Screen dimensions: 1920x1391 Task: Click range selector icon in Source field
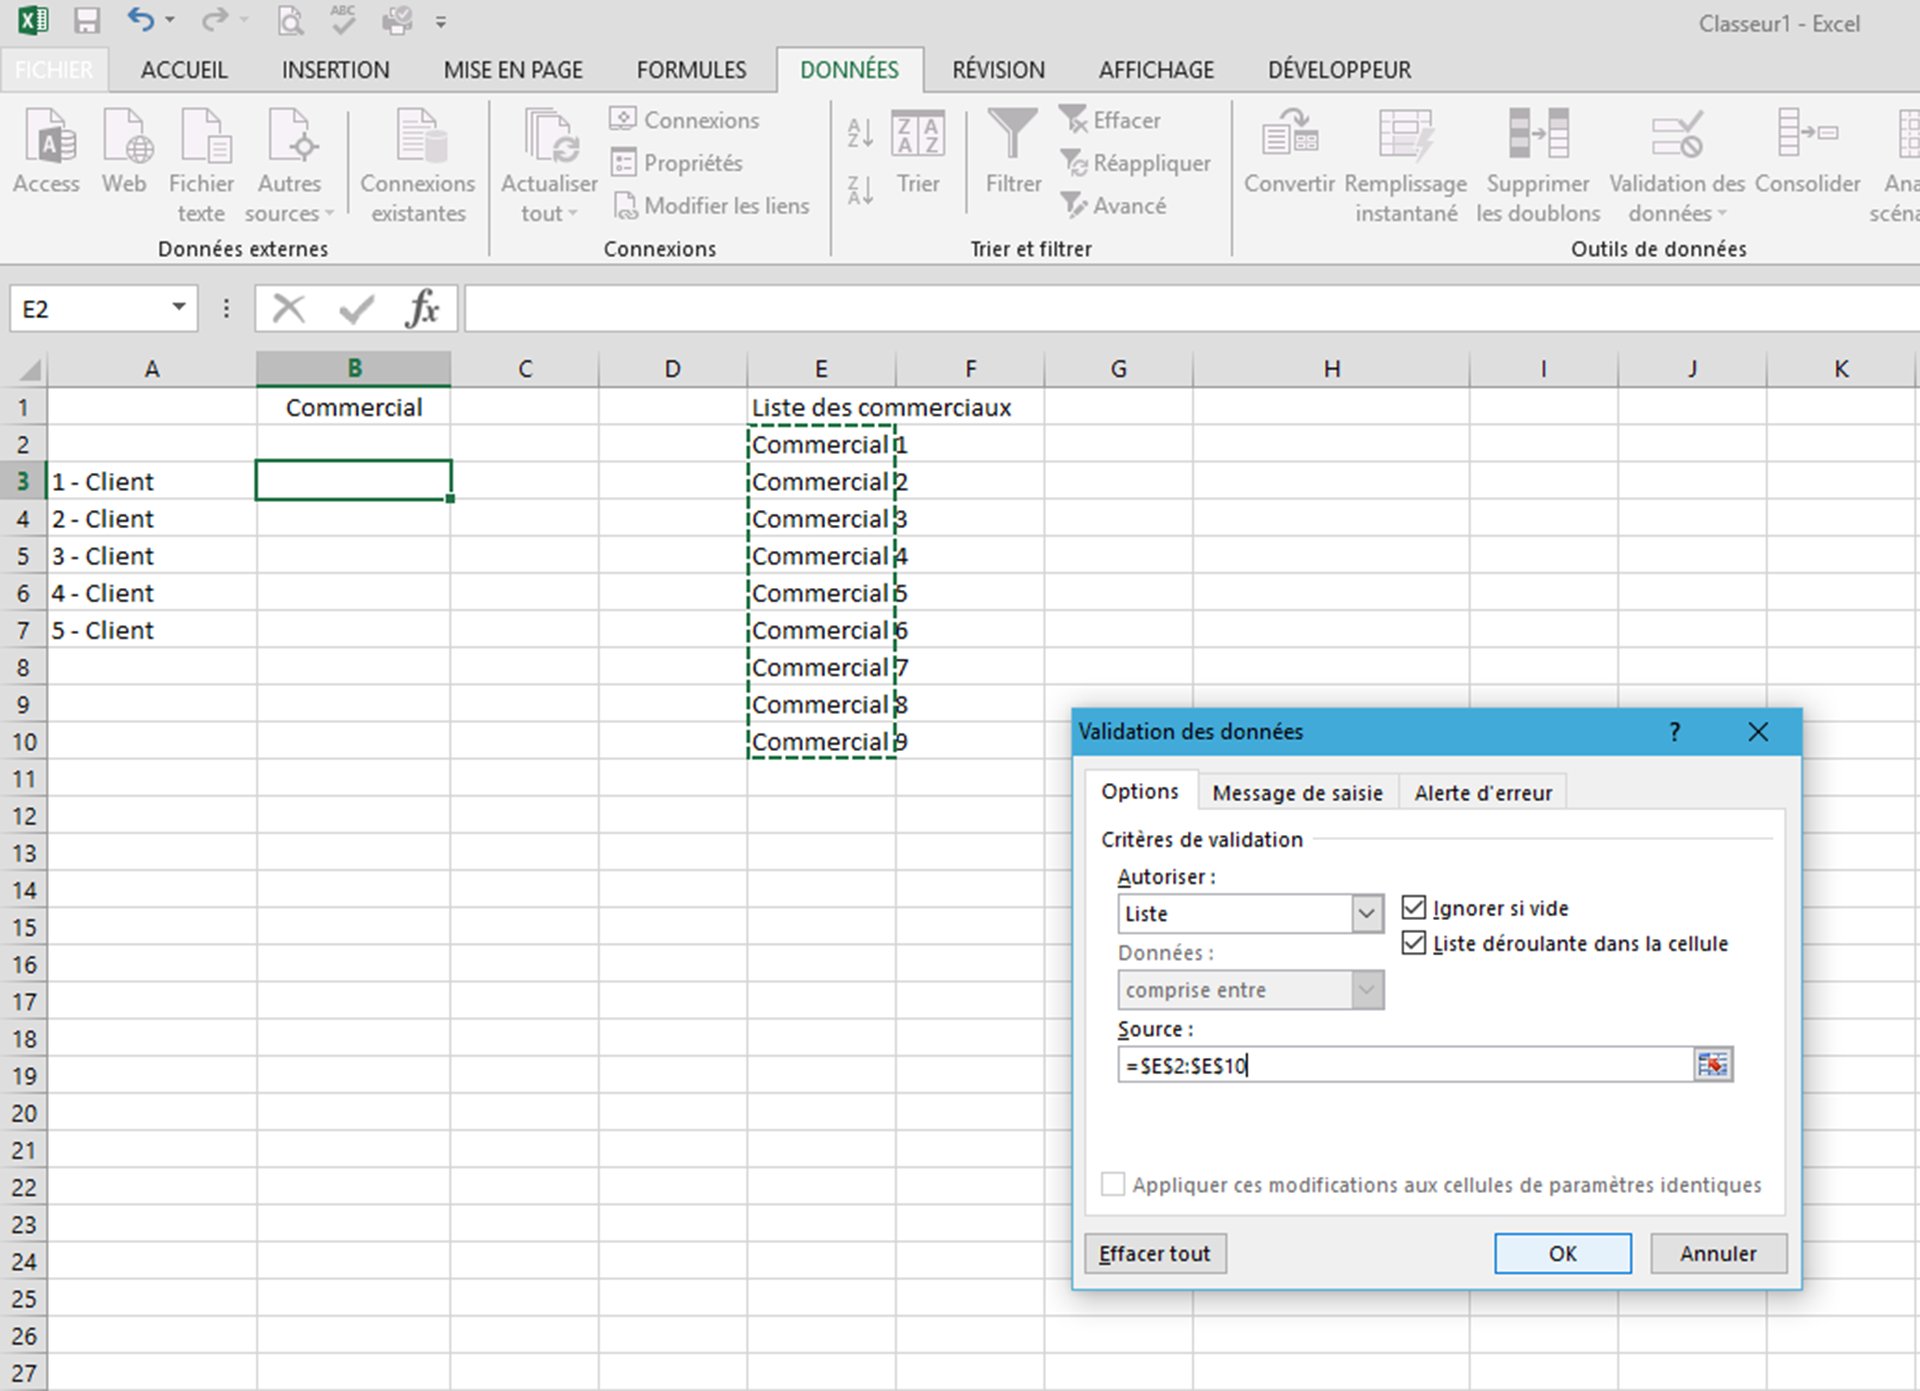(x=1712, y=1065)
